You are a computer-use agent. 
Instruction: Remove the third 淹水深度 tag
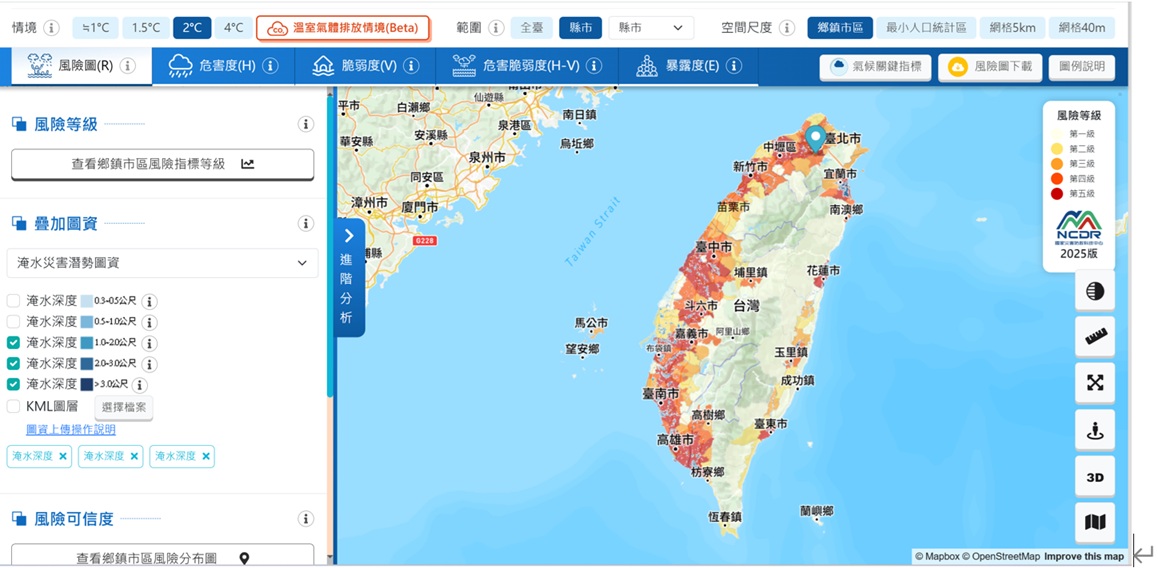coord(206,456)
